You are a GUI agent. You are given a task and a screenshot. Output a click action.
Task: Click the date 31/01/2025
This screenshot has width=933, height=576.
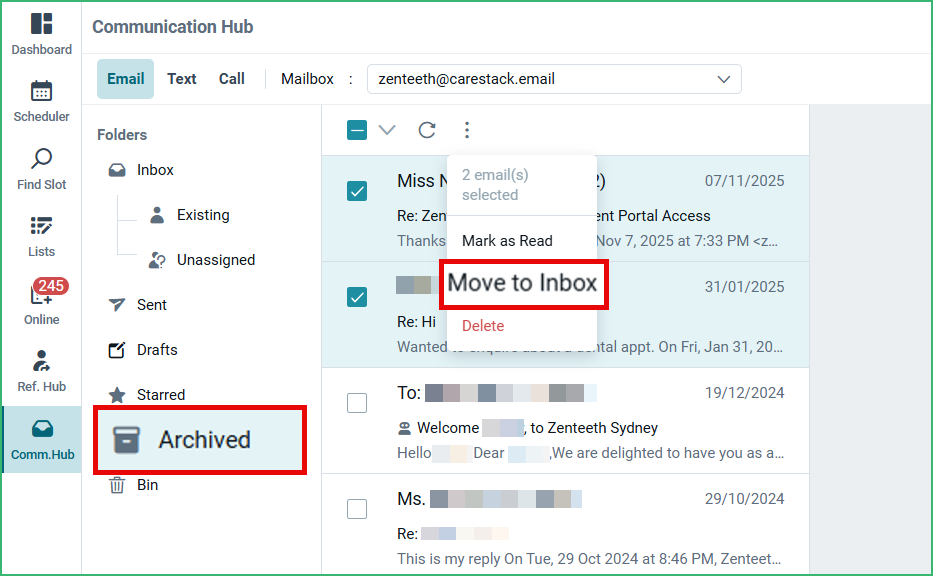click(x=744, y=287)
